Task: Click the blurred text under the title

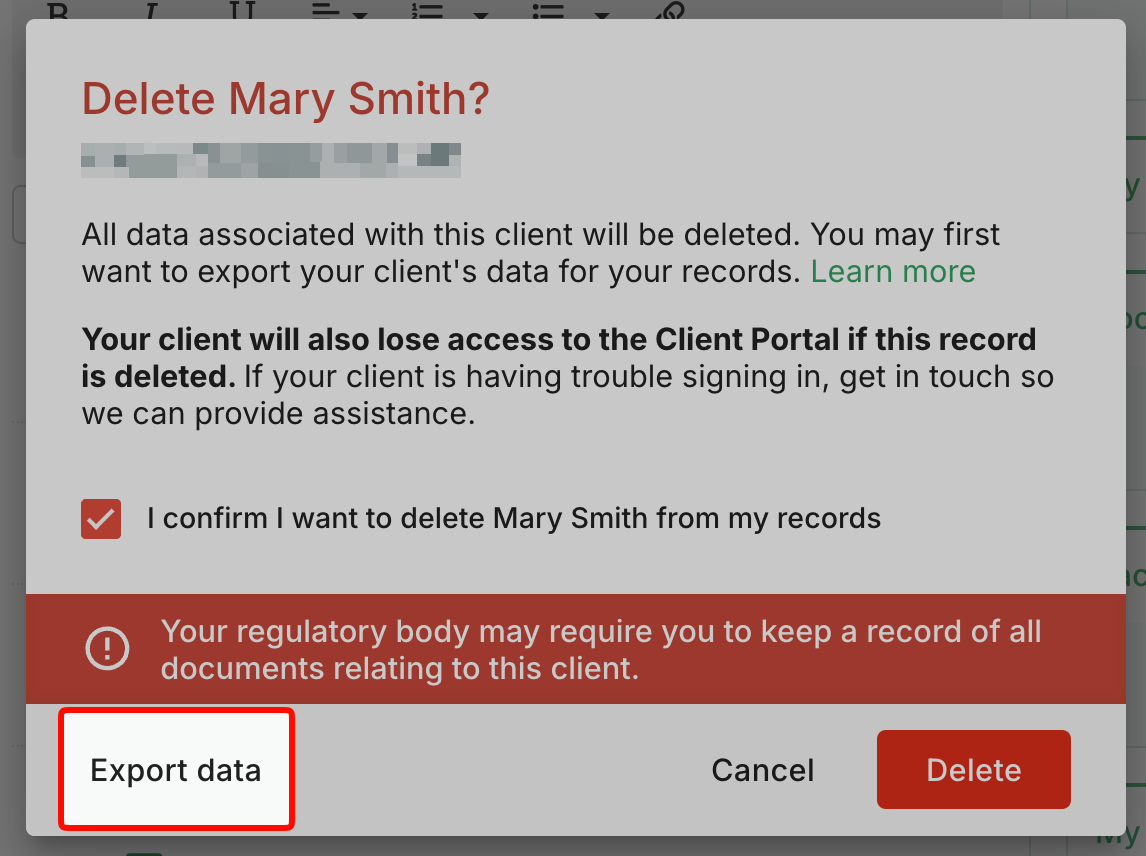Action: (x=271, y=160)
